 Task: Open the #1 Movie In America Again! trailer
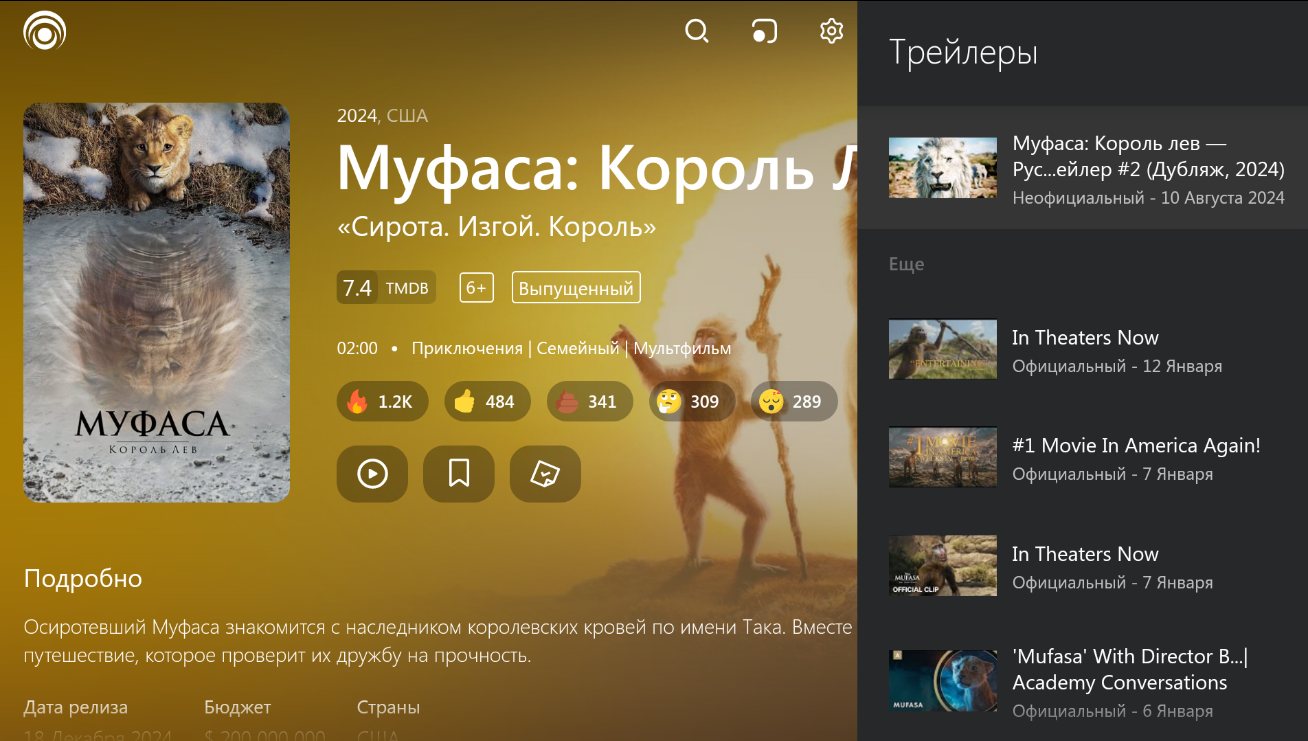(x=1082, y=458)
